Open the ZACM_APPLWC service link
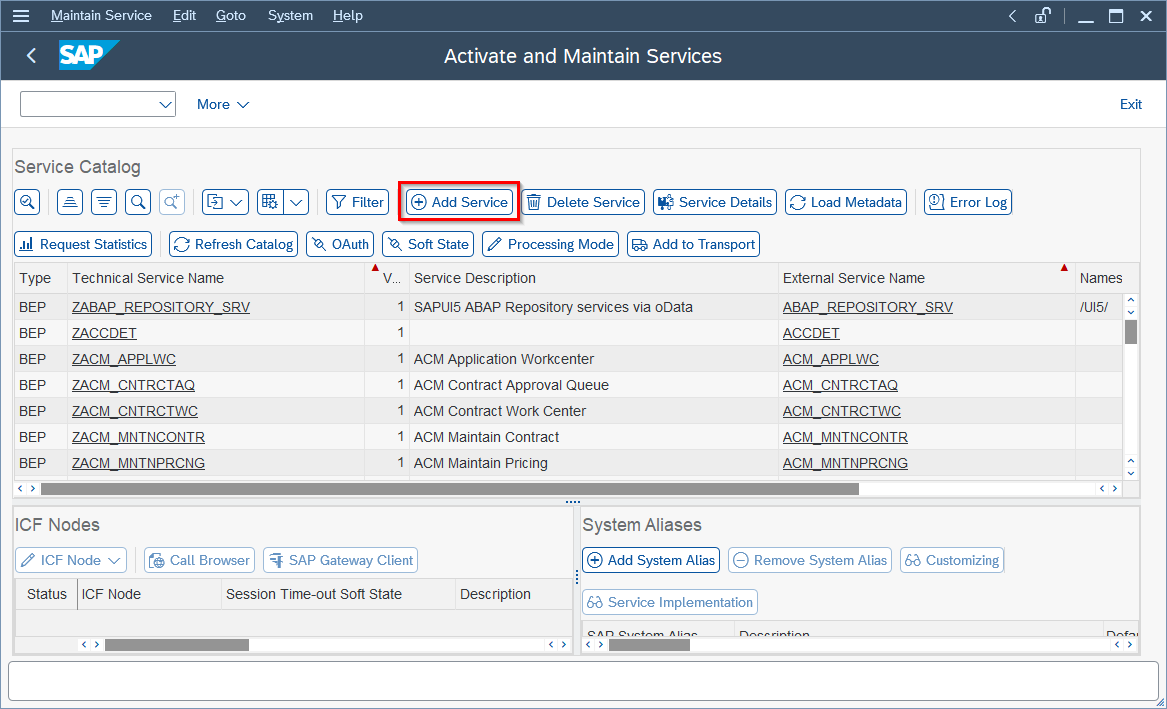This screenshot has width=1167, height=709. coord(123,358)
